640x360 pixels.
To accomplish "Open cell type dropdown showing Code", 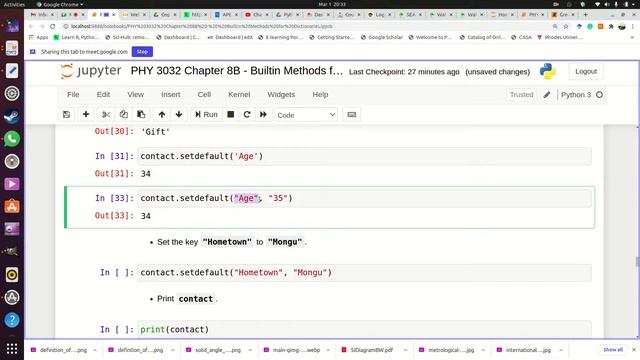I will [x=306, y=115].
